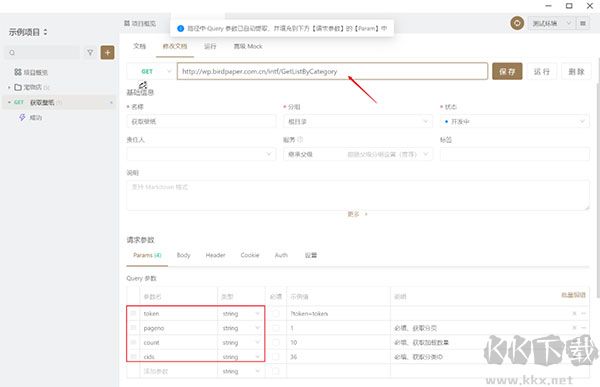Click the request URL input field
600x387 pixels.
coord(332,72)
